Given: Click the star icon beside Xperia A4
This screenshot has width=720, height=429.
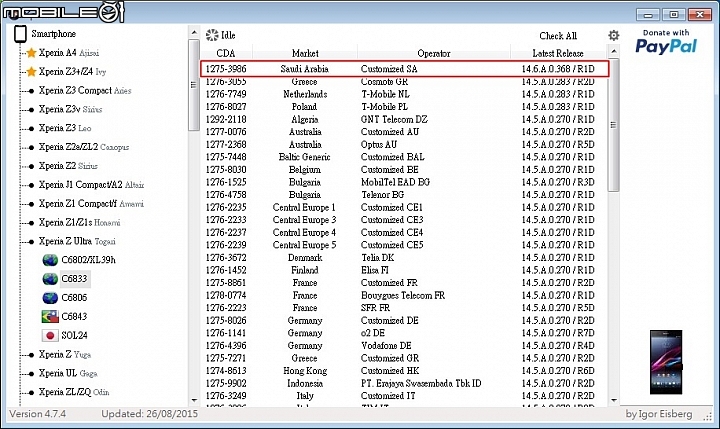Looking at the screenshot, I should point(31,53).
